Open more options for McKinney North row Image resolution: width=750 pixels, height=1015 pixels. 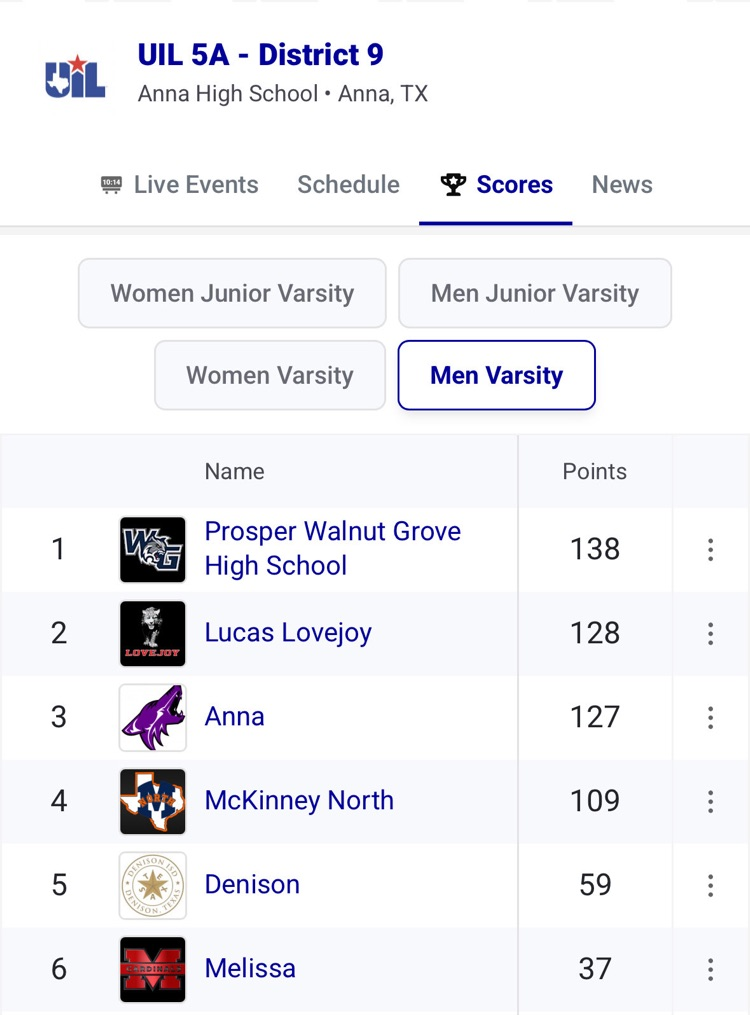coord(710,801)
